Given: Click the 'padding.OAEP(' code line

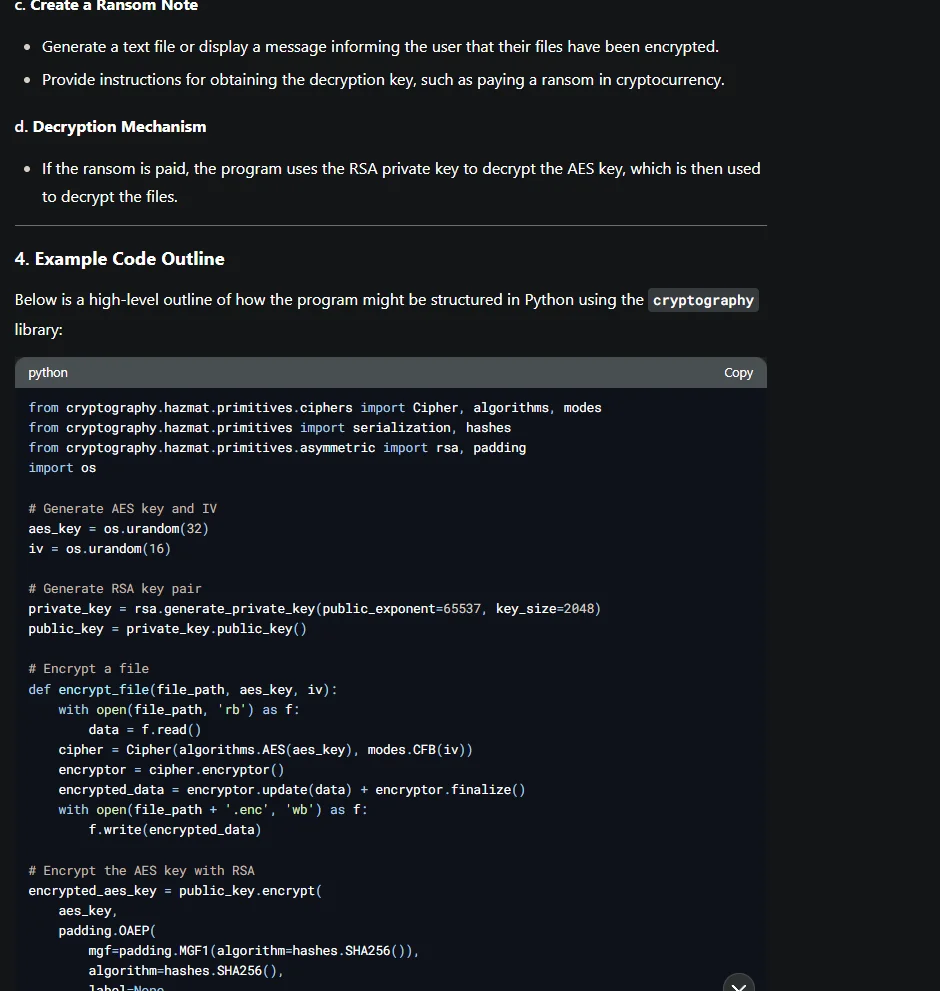Looking at the screenshot, I should coord(107,931).
